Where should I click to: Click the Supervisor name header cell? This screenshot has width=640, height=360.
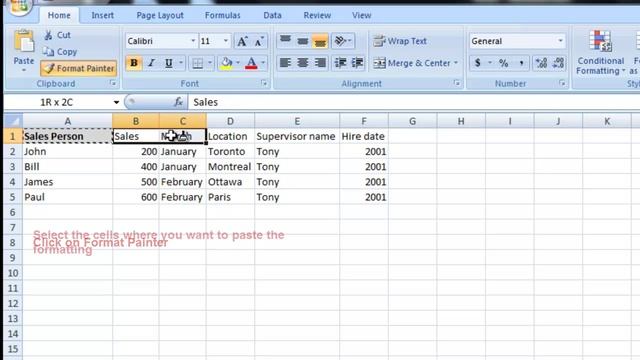pos(297,136)
